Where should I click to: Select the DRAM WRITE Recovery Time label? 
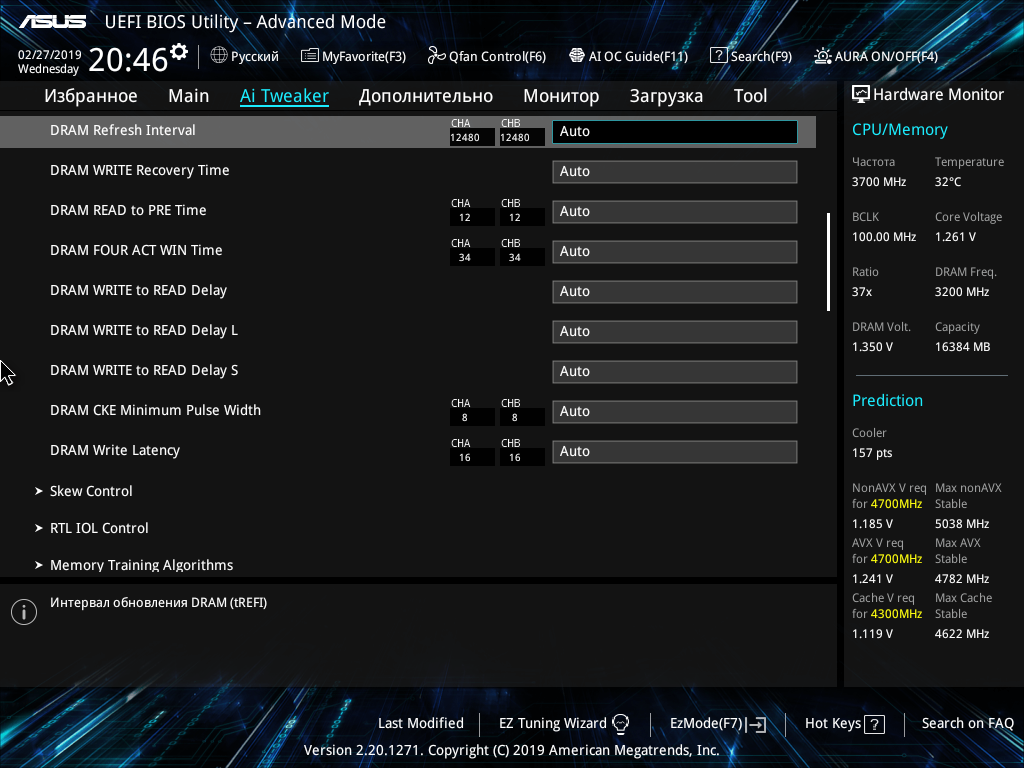(140, 170)
